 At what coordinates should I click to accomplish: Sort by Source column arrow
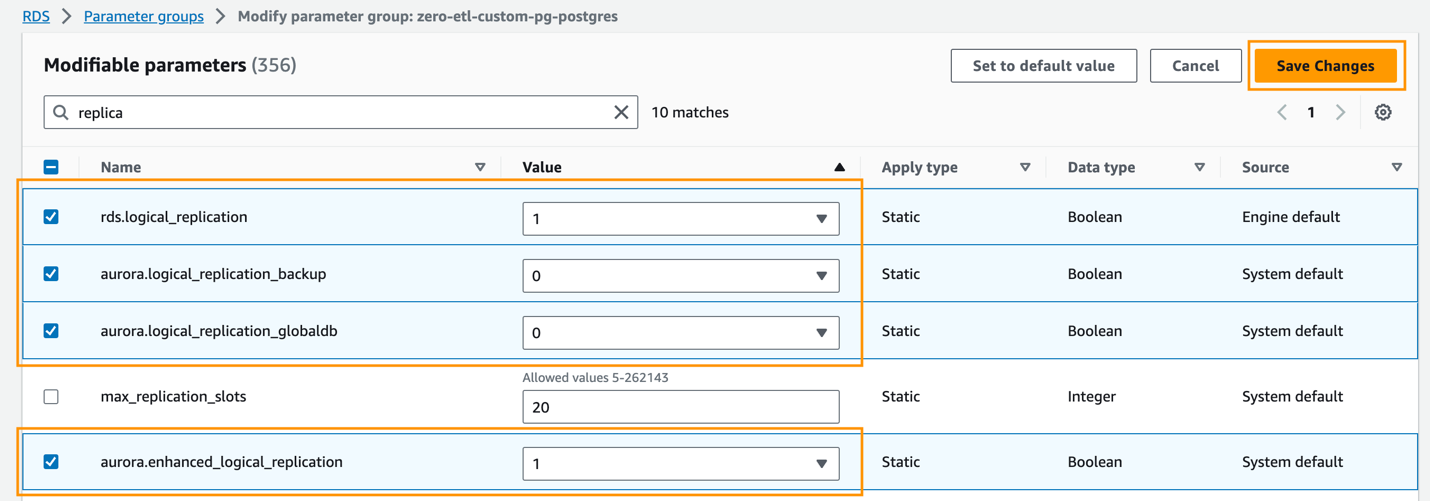coord(1396,168)
